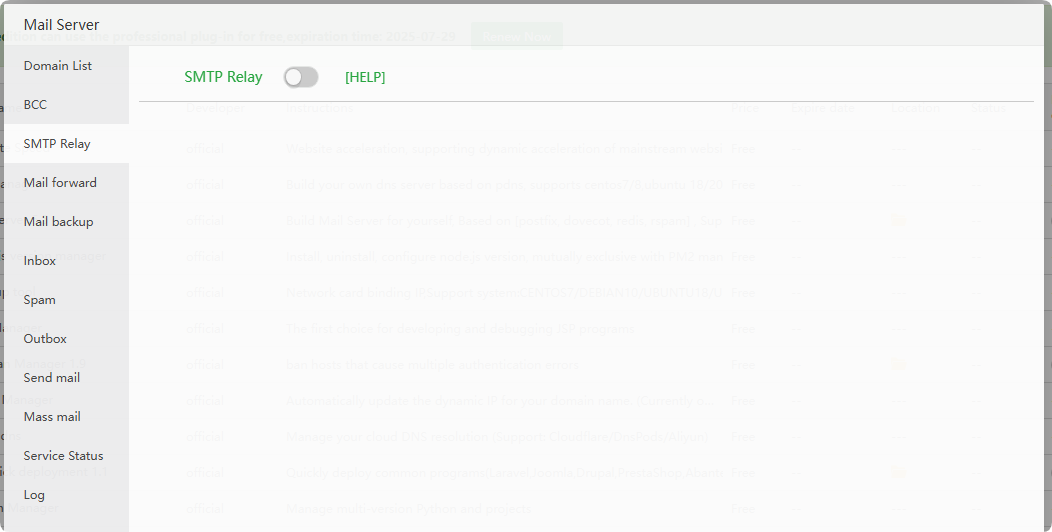This screenshot has height=532, width=1052.
Task: Click the folder icon in Quickly deploy row
Action: [898, 472]
